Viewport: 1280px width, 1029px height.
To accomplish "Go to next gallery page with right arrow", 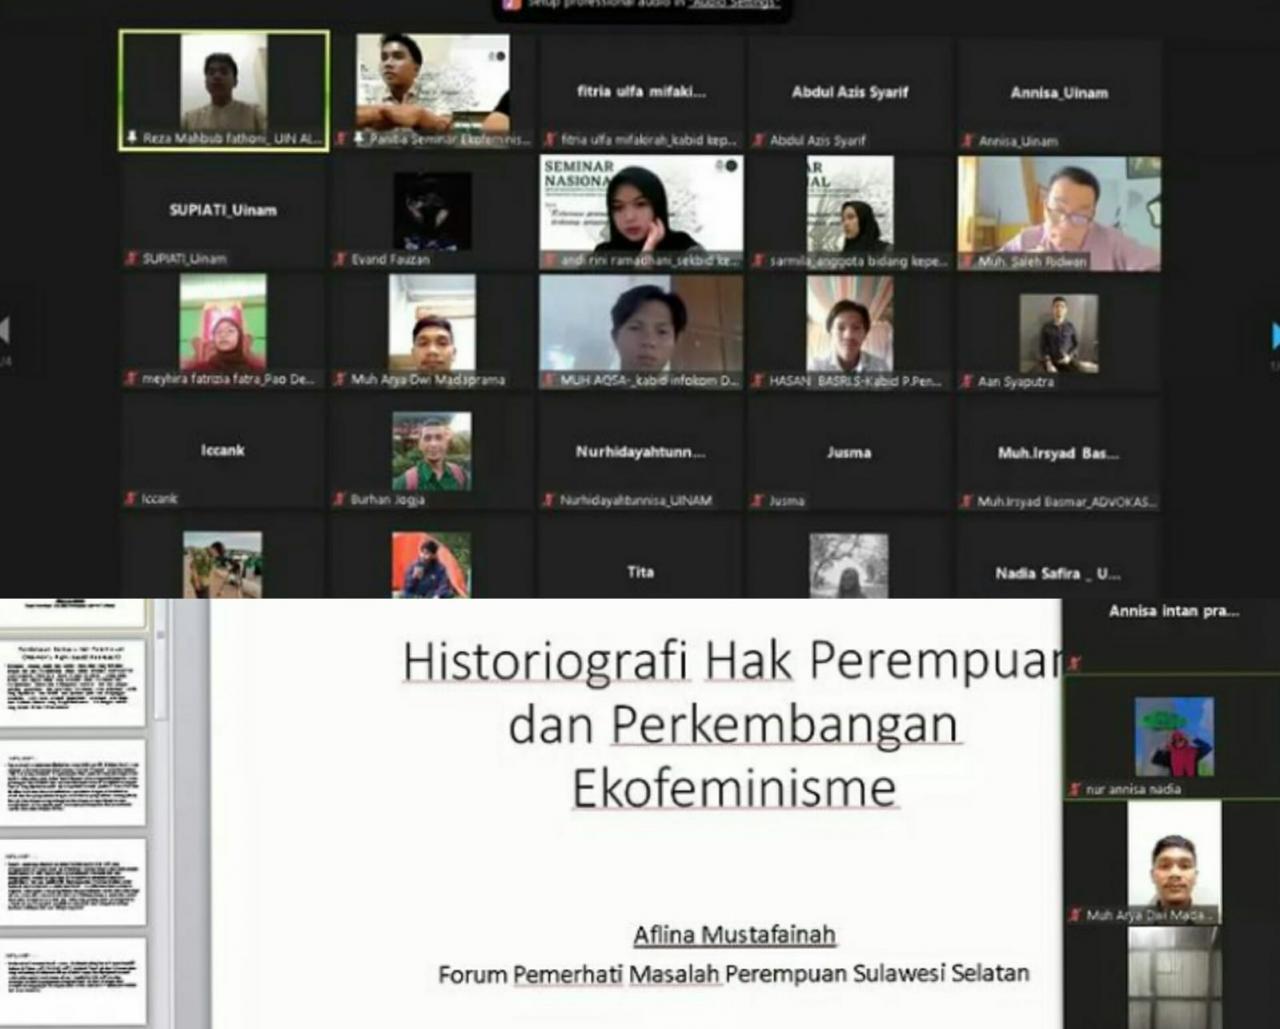I will pos(1274,336).
